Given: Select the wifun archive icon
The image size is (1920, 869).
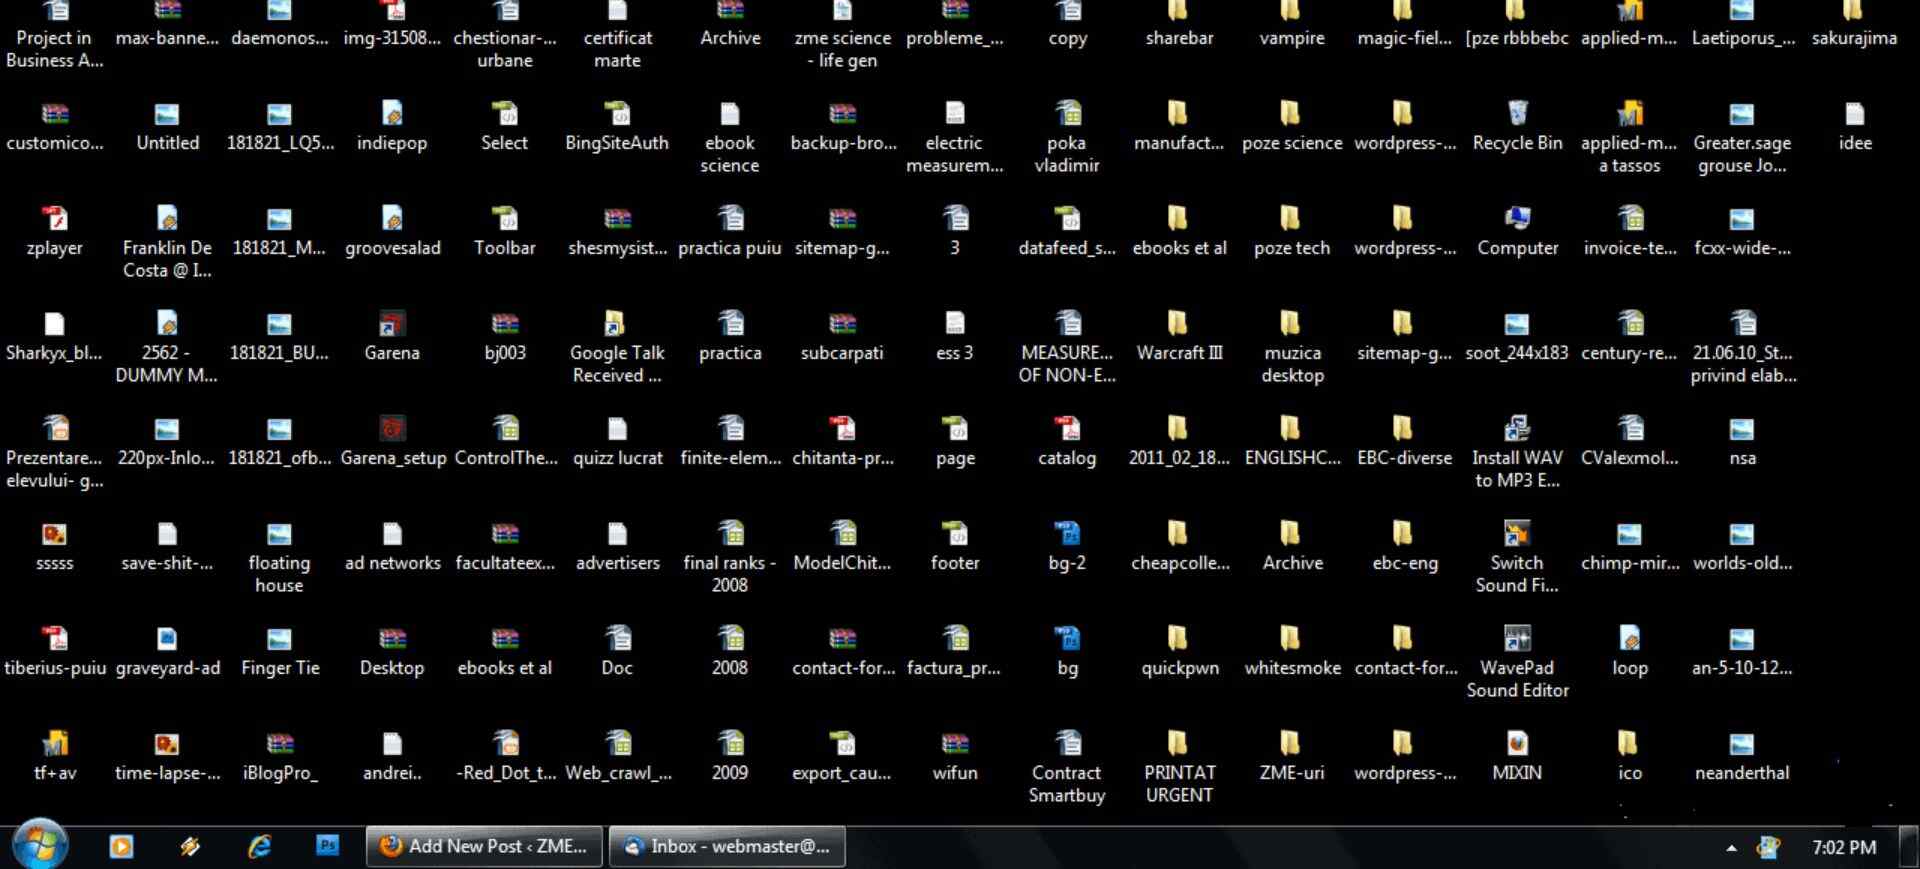Looking at the screenshot, I should (954, 756).
